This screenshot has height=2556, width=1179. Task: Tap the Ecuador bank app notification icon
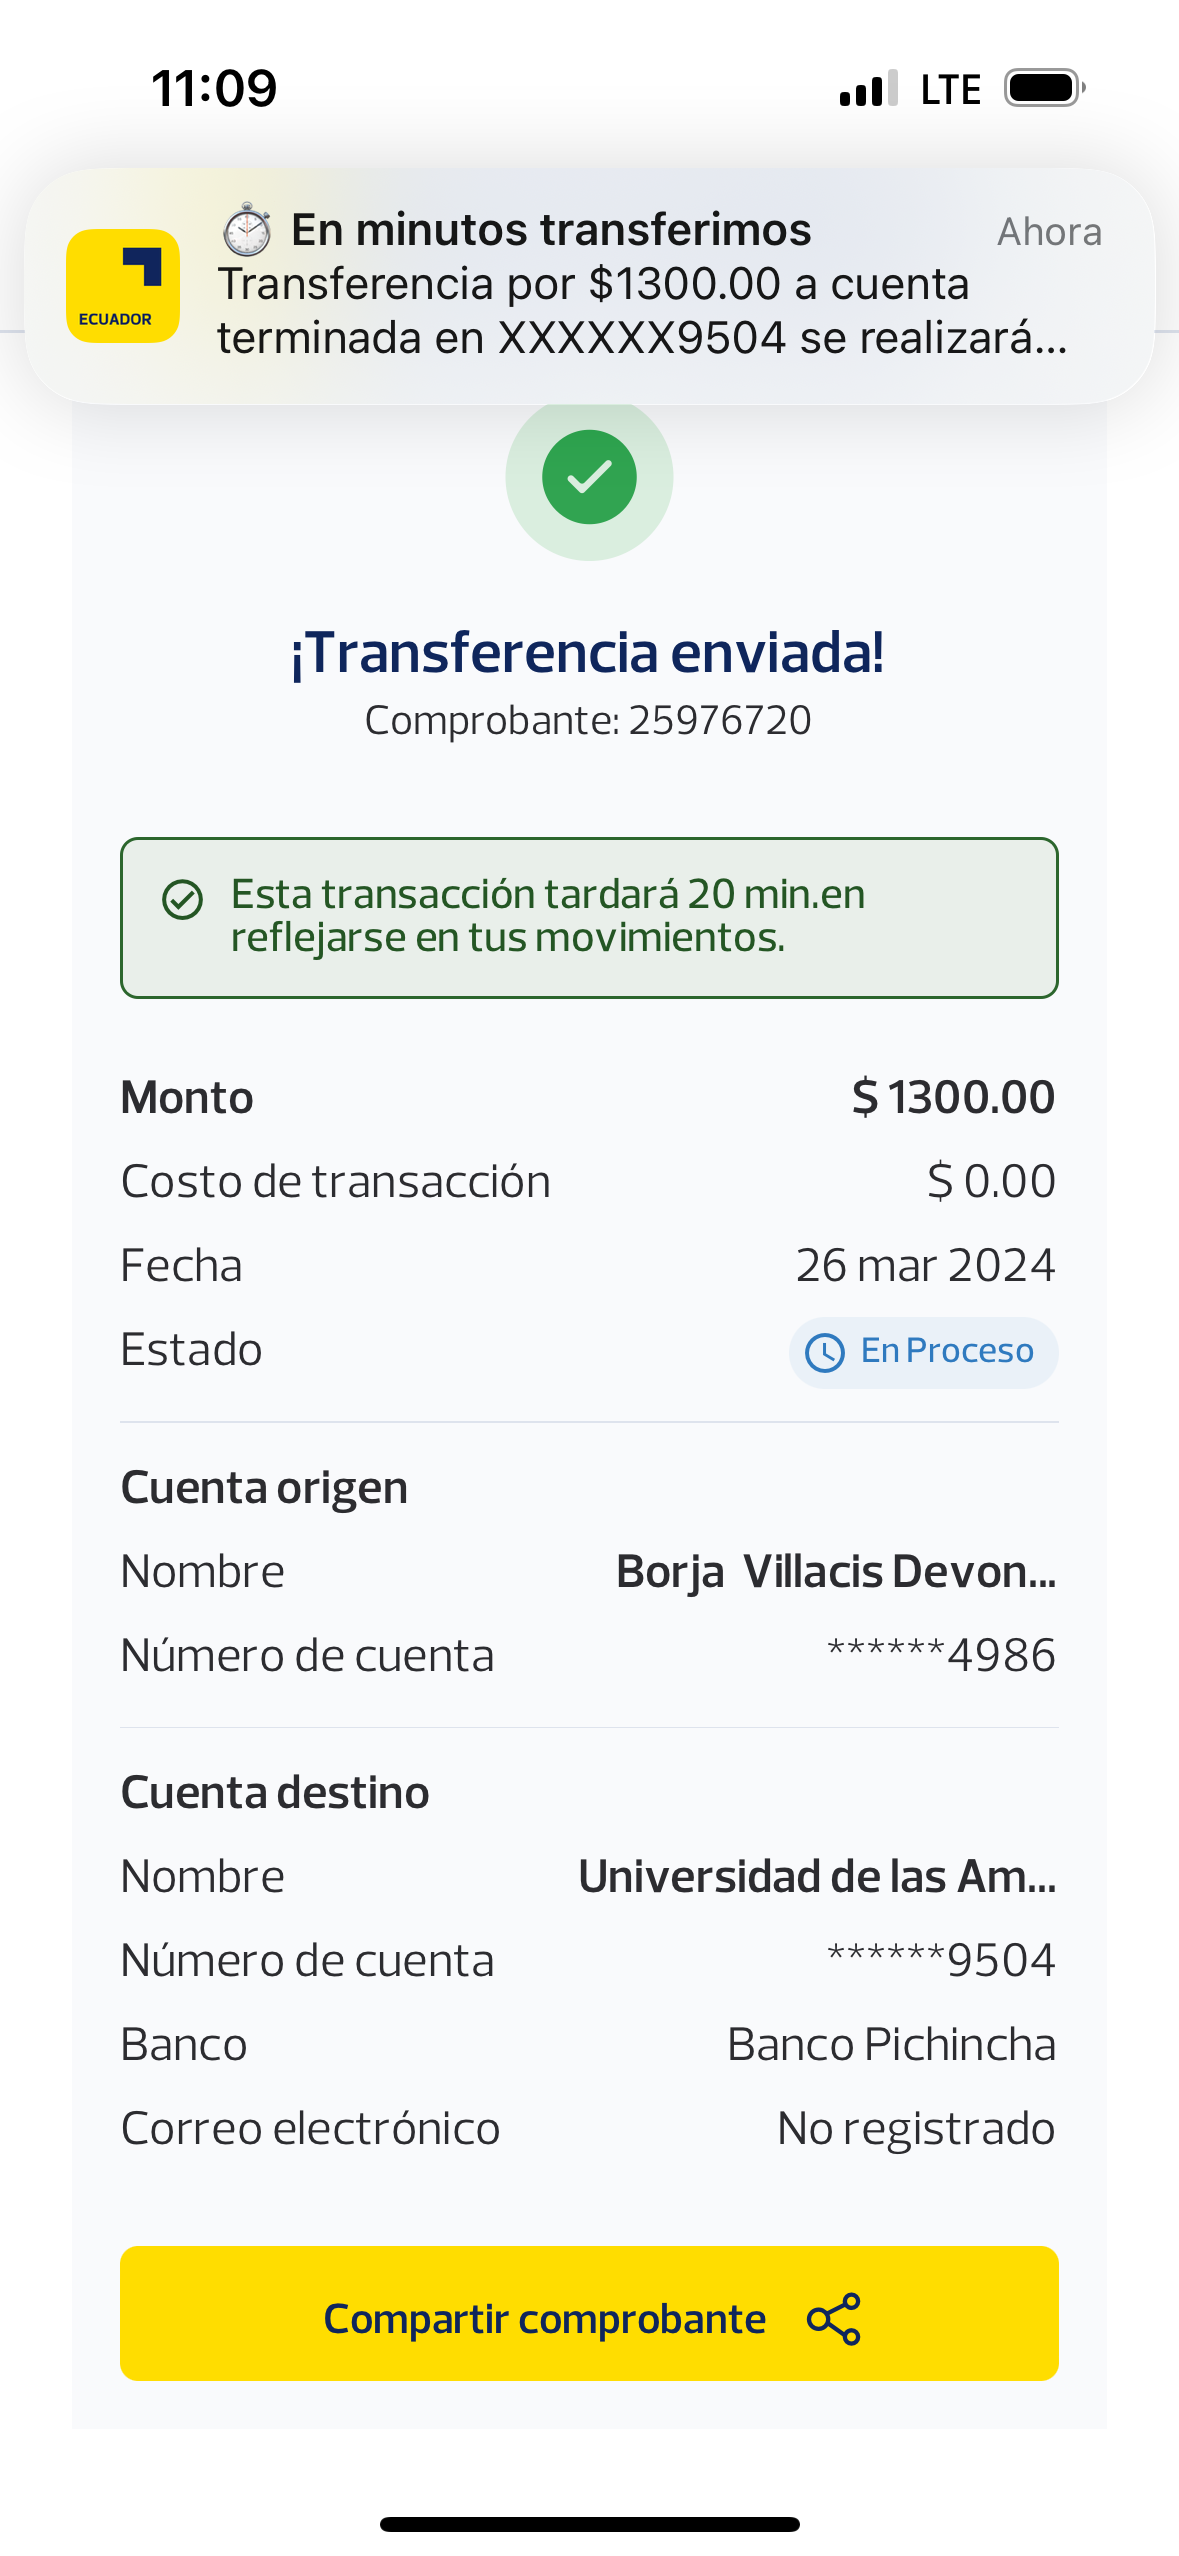(122, 286)
